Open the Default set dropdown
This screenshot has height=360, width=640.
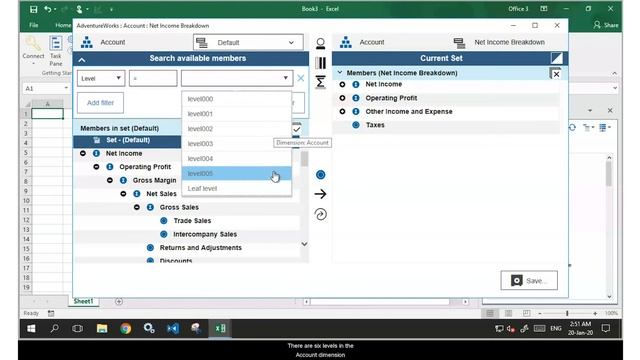[x=248, y=42]
